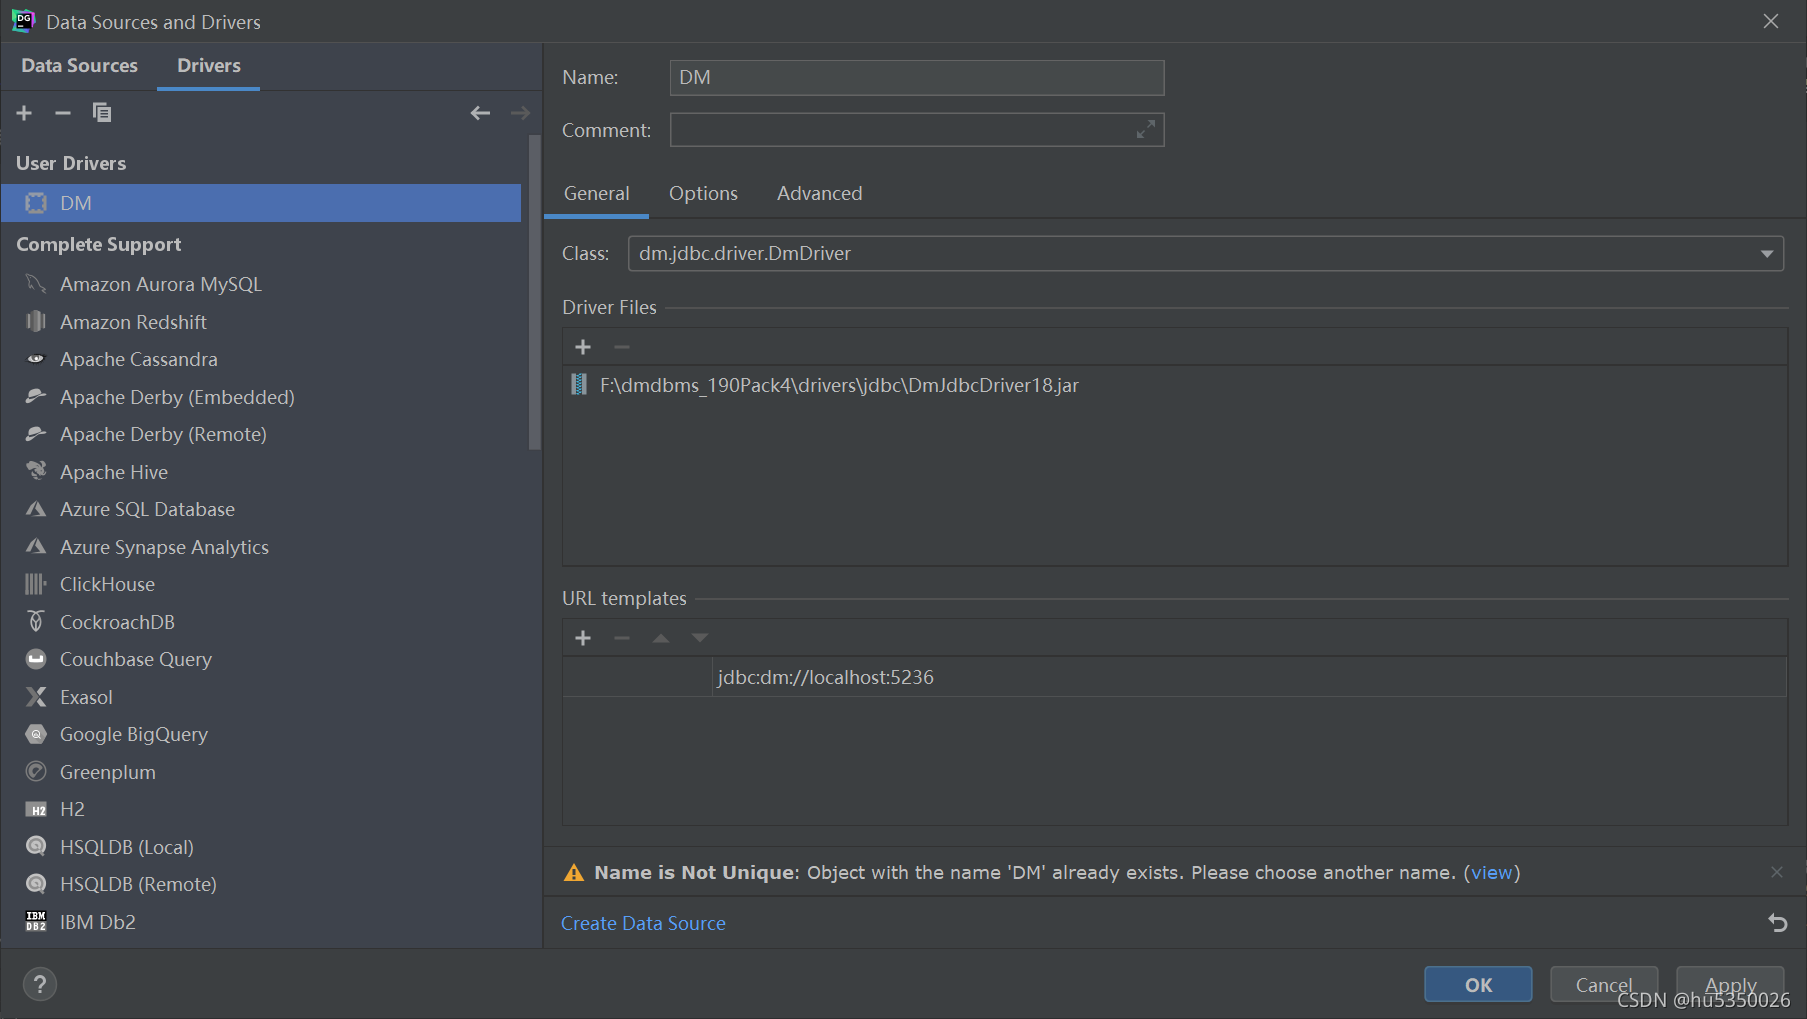Select Amazon Aurora MySQL driver

point(261,284)
